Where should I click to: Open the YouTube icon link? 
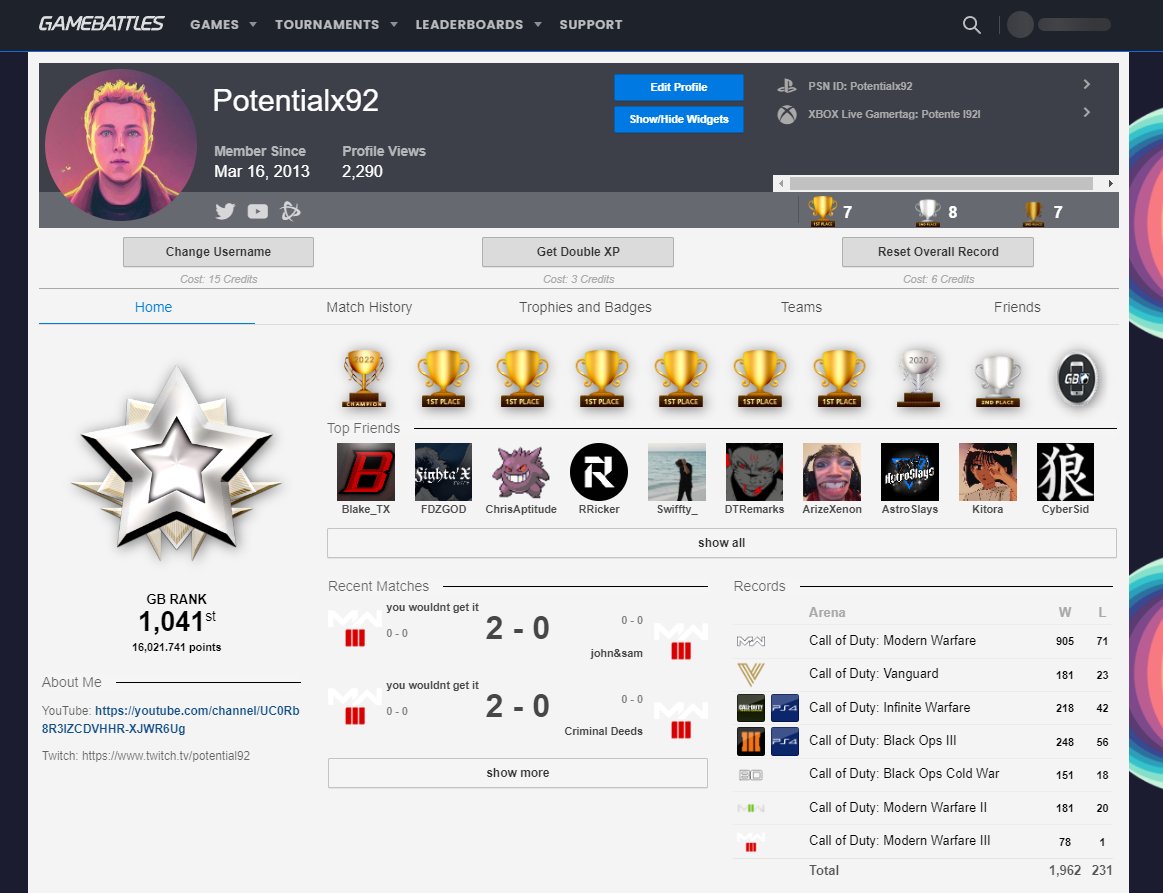point(257,211)
